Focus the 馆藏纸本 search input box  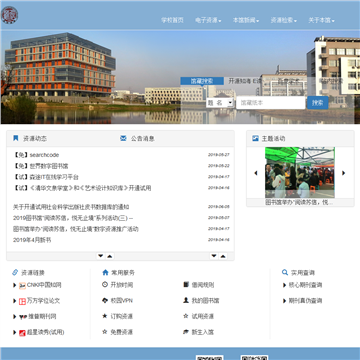click(271, 103)
